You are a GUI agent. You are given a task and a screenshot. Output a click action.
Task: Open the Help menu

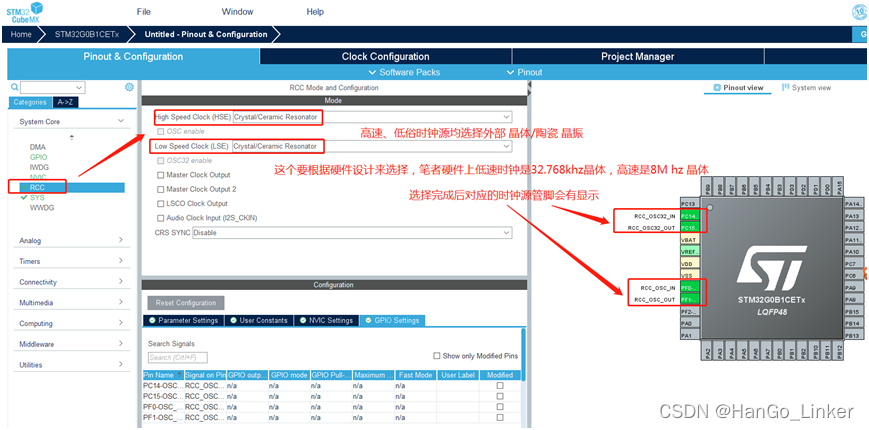[315, 12]
